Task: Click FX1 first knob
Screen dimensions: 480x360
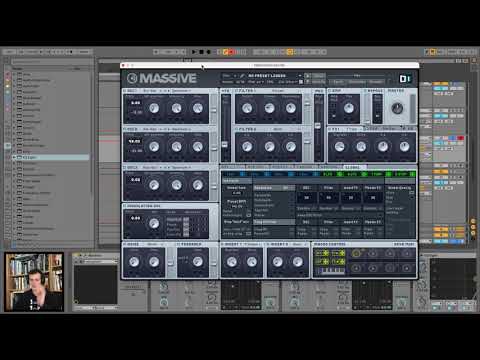Action: click(x=340, y=147)
